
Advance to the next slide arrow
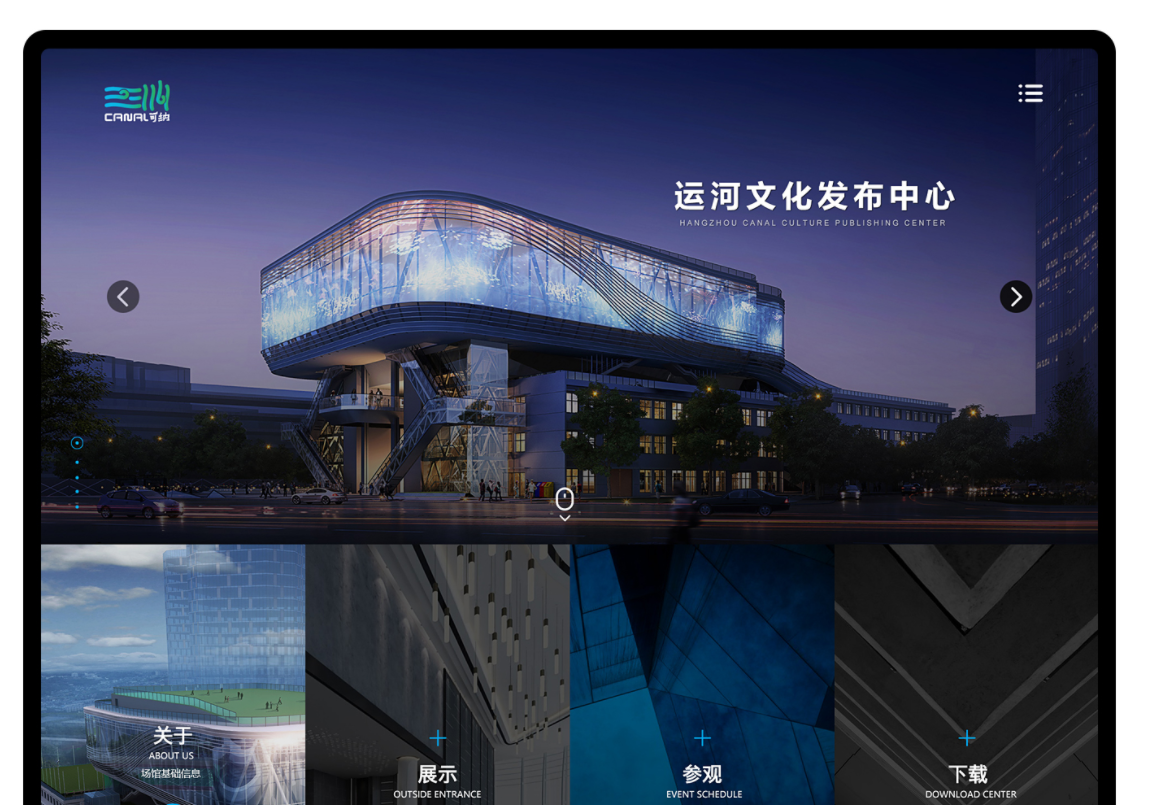[1015, 297]
